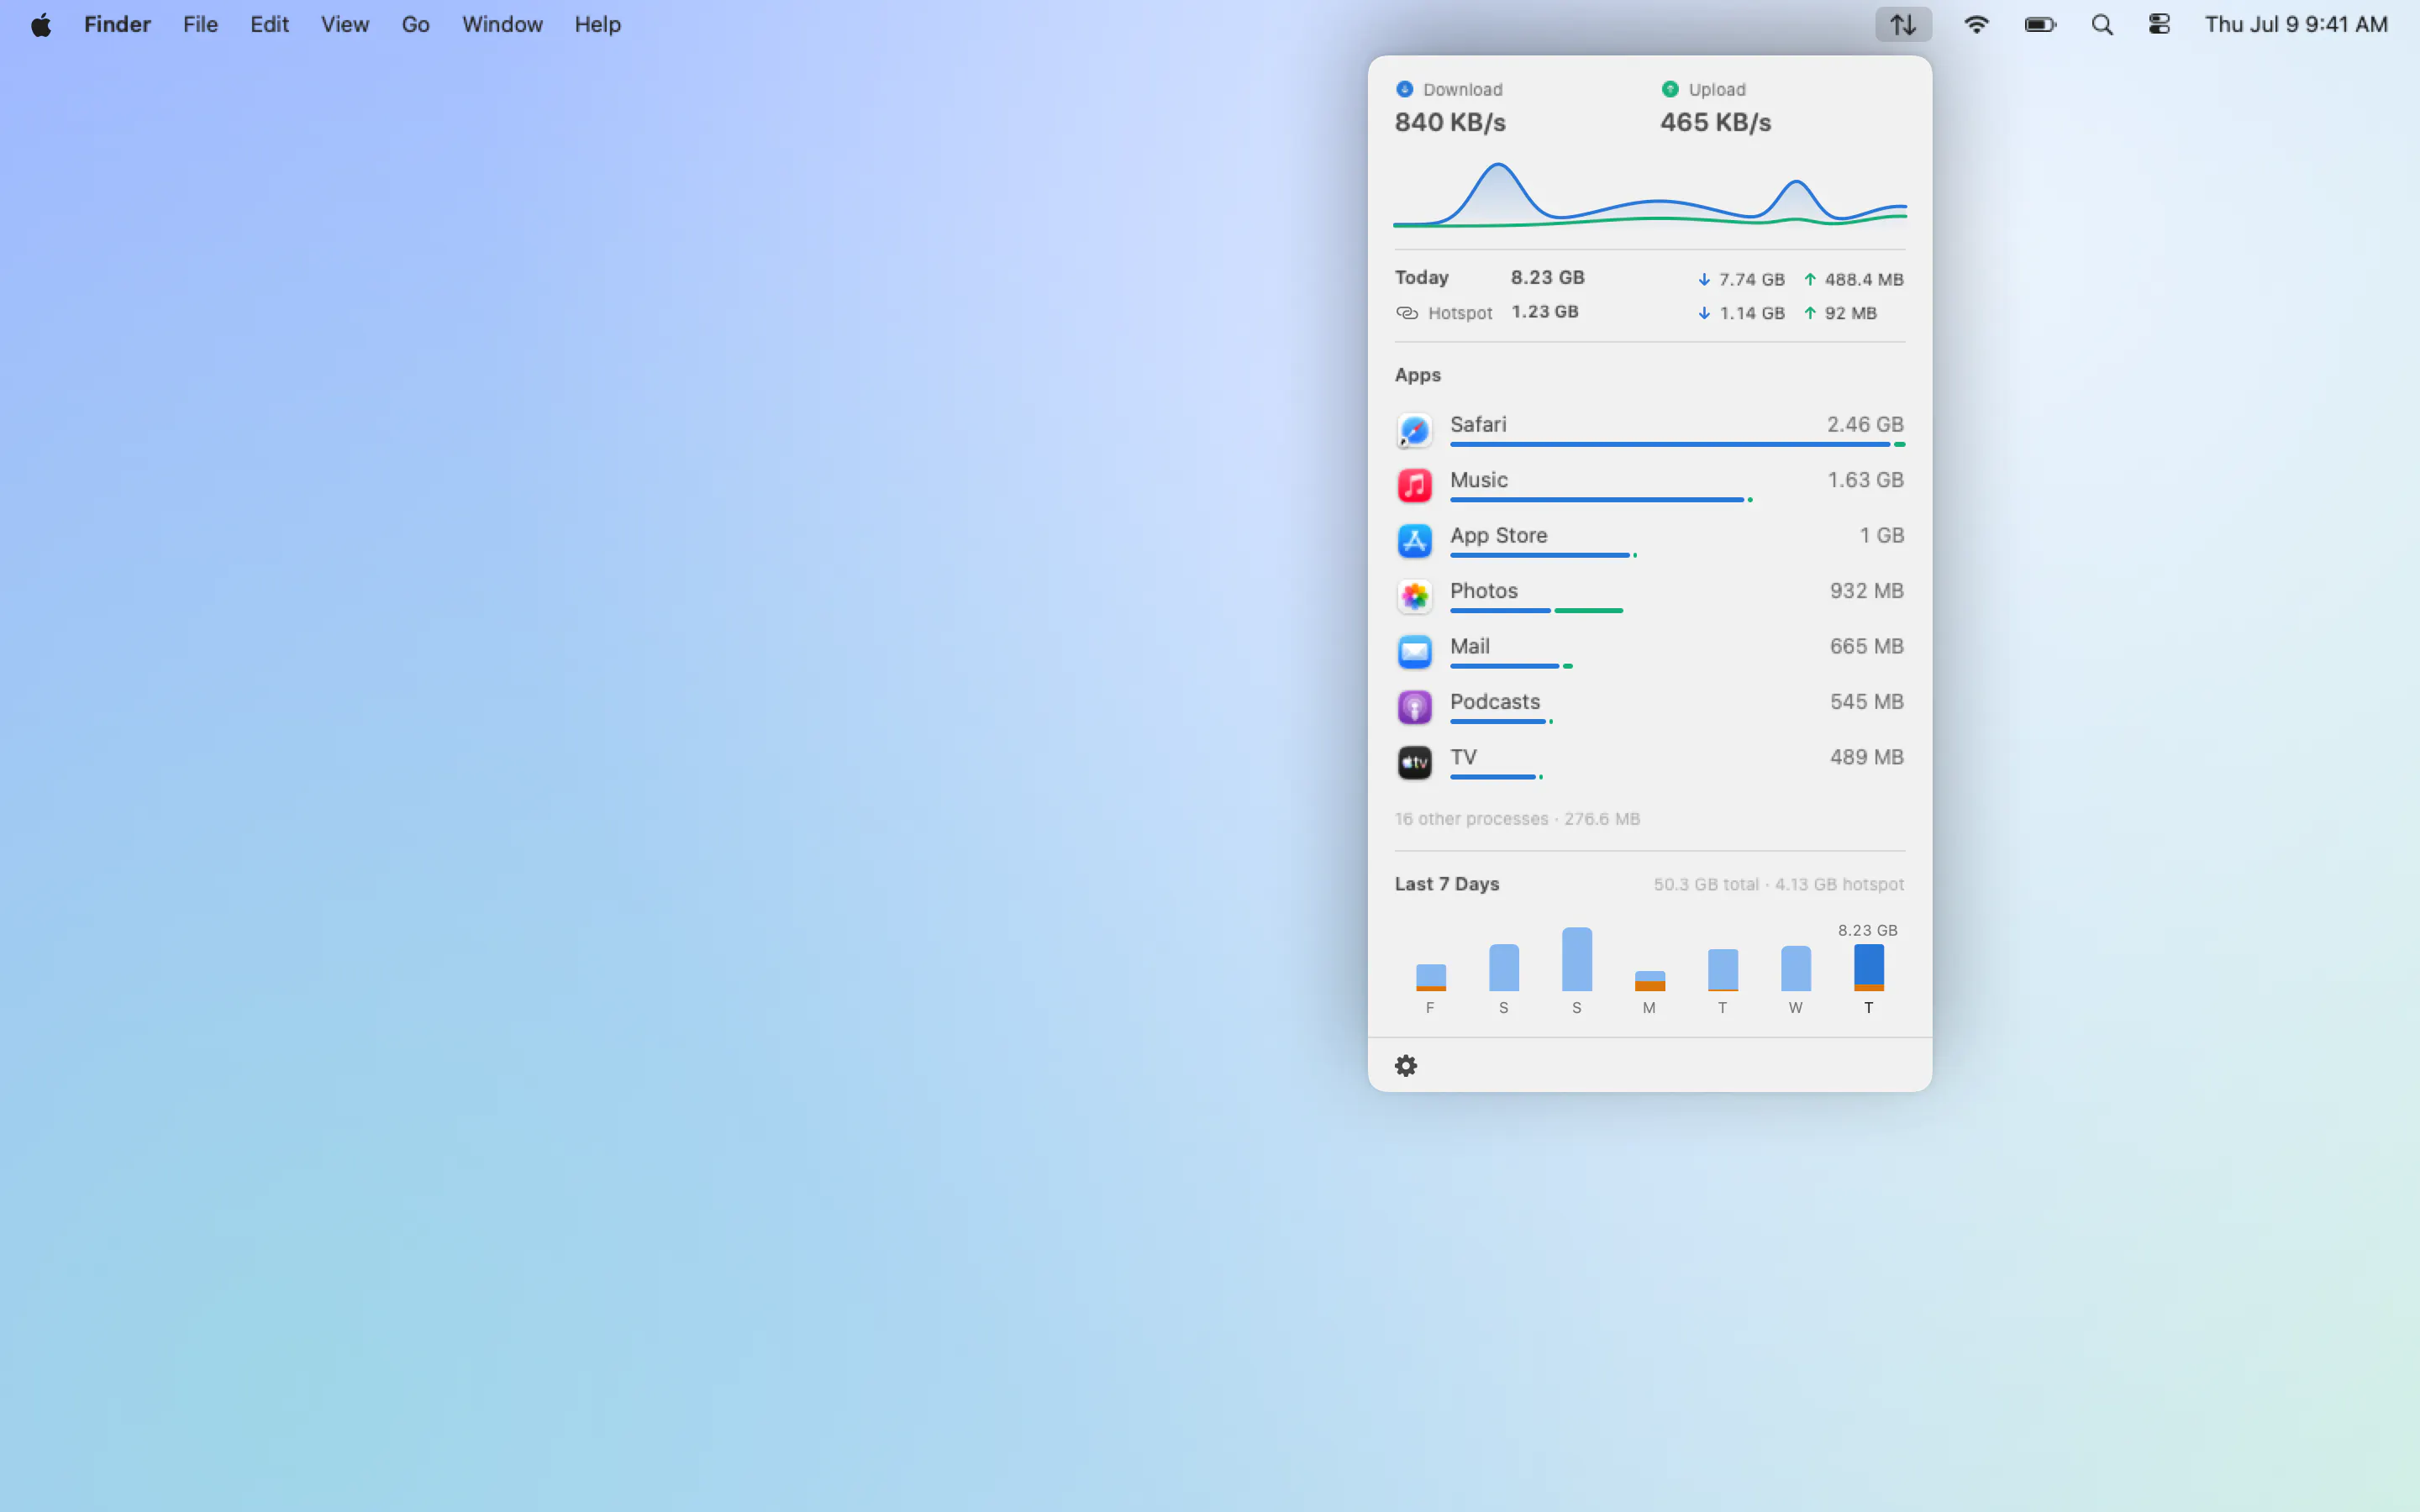This screenshot has width=2420, height=1512.
Task: Open Spotlight search
Action: pos(2102,24)
